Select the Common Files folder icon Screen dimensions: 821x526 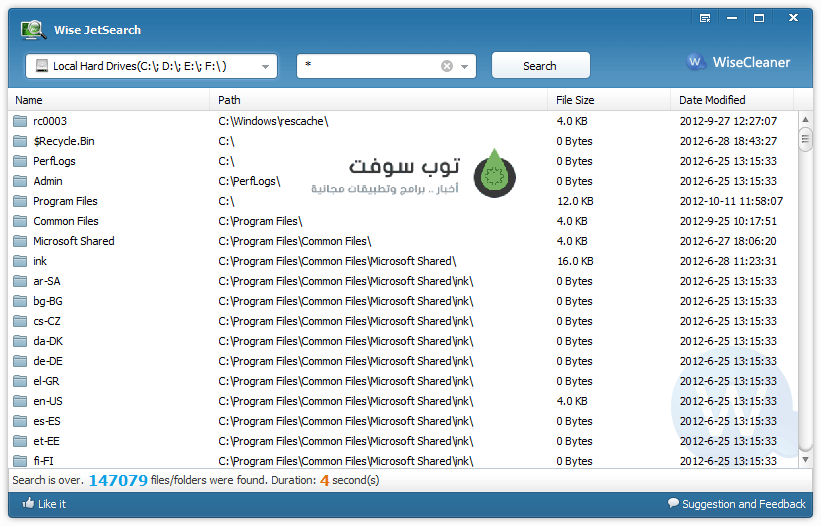point(20,221)
